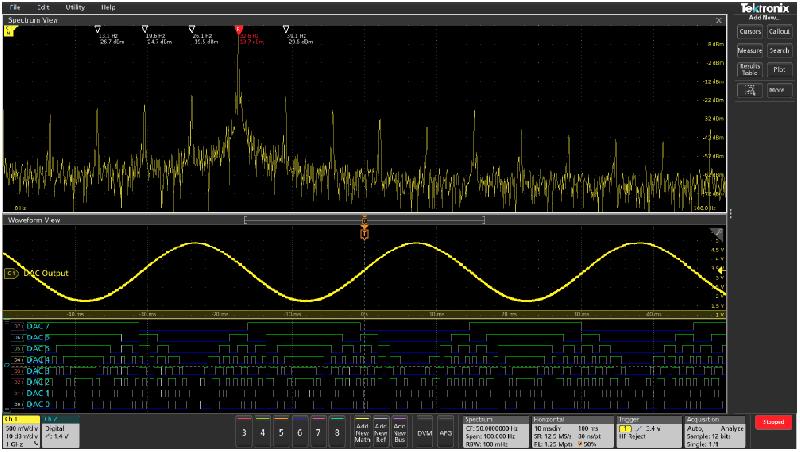Click the Plot button
The image size is (800, 452).
point(779,69)
